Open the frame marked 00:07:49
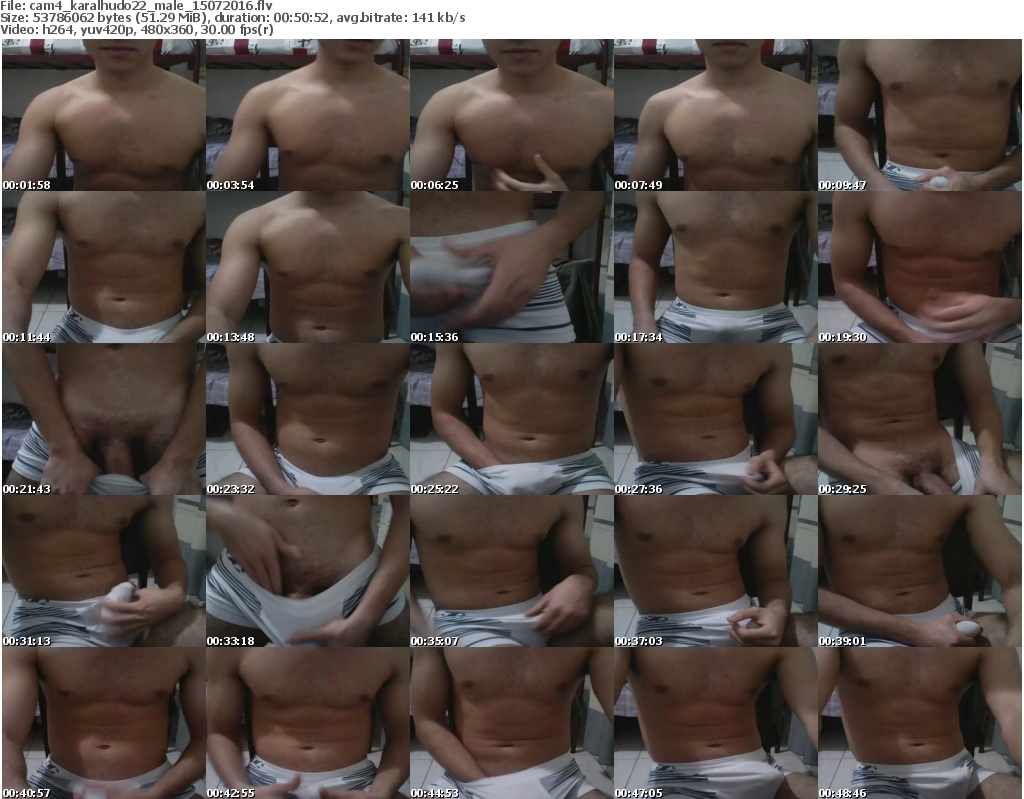Image resolution: width=1024 pixels, height=799 pixels. tap(715, 115)
